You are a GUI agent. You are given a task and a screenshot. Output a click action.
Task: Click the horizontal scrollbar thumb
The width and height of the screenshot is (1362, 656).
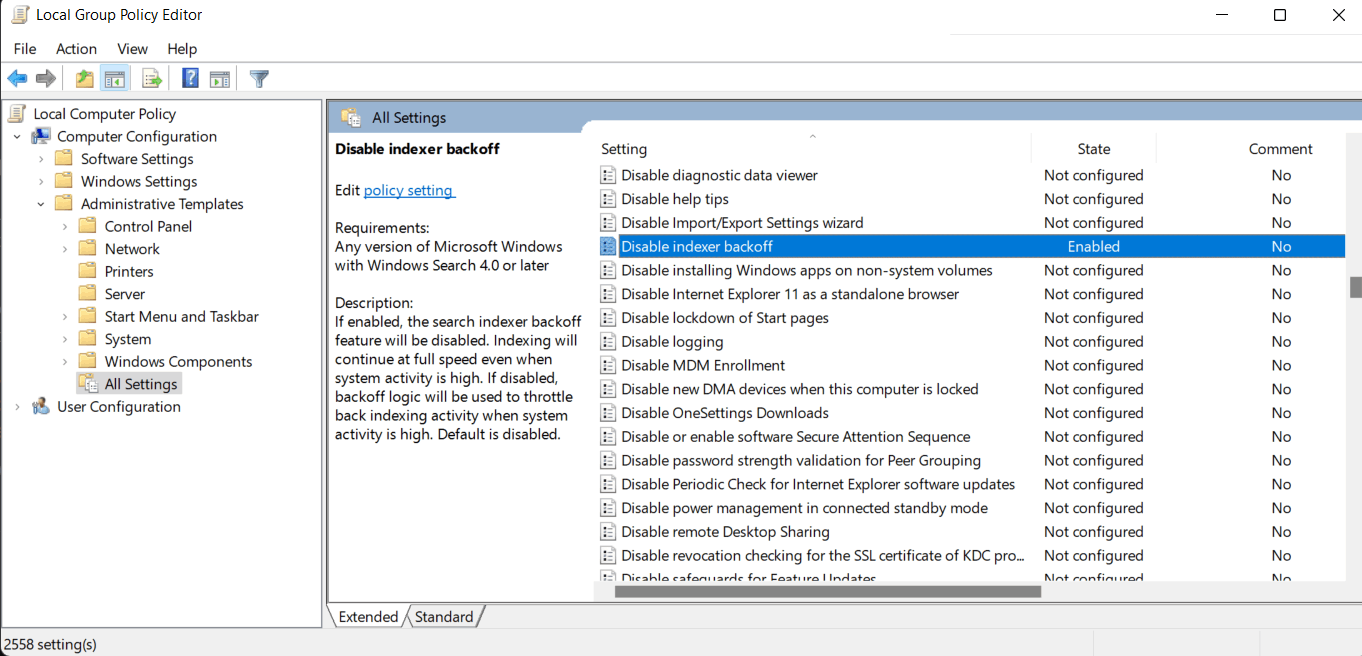(828, 591)
